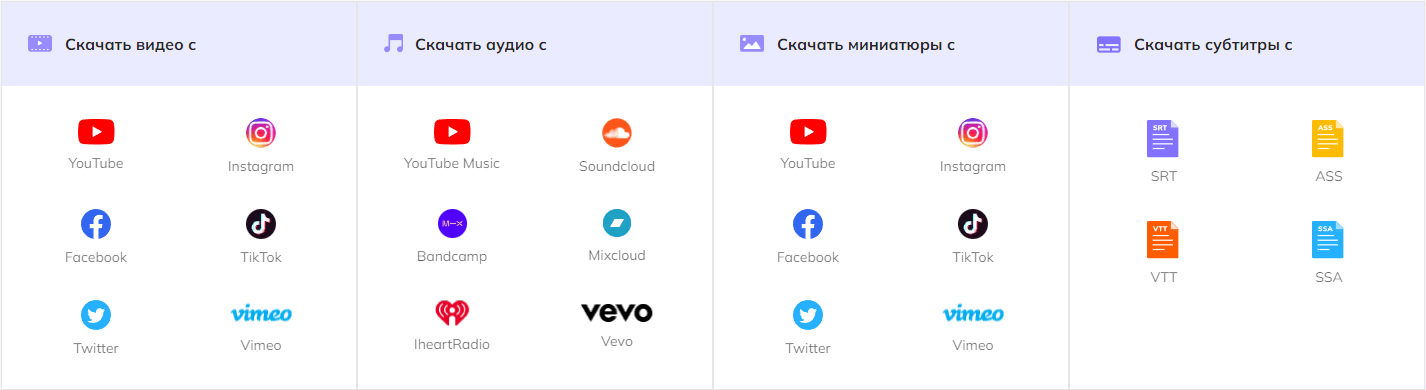This screenshot has height=390, width=1426.
Task: Choose the SRT subtitle file icon
Action: tap(1163, 139)
